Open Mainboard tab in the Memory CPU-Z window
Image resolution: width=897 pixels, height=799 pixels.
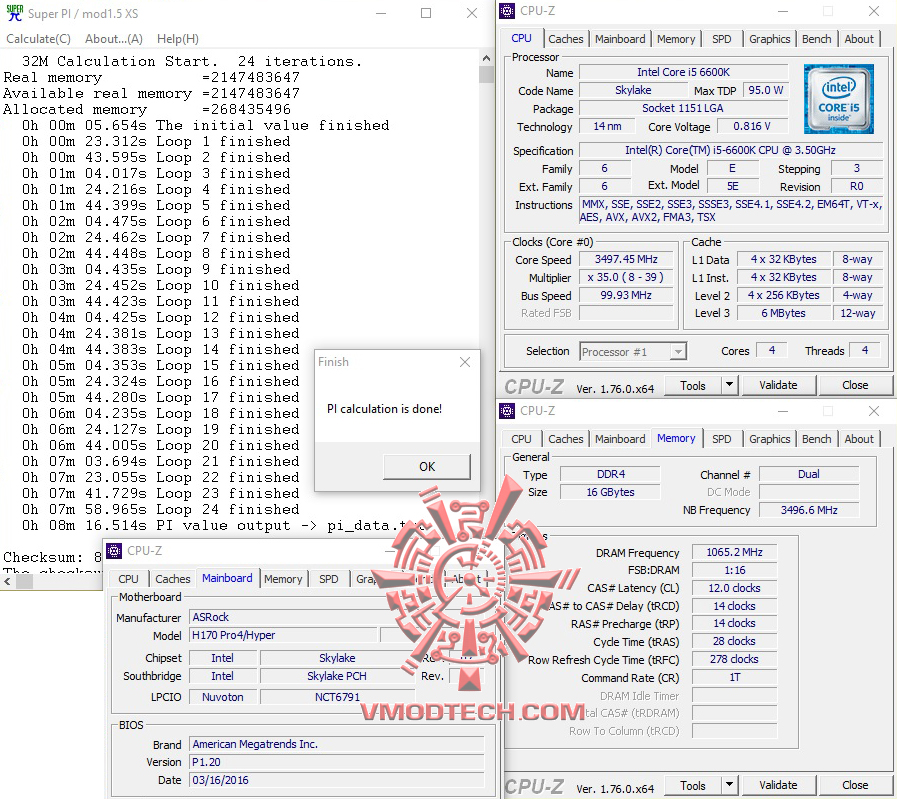coord(620,439)
